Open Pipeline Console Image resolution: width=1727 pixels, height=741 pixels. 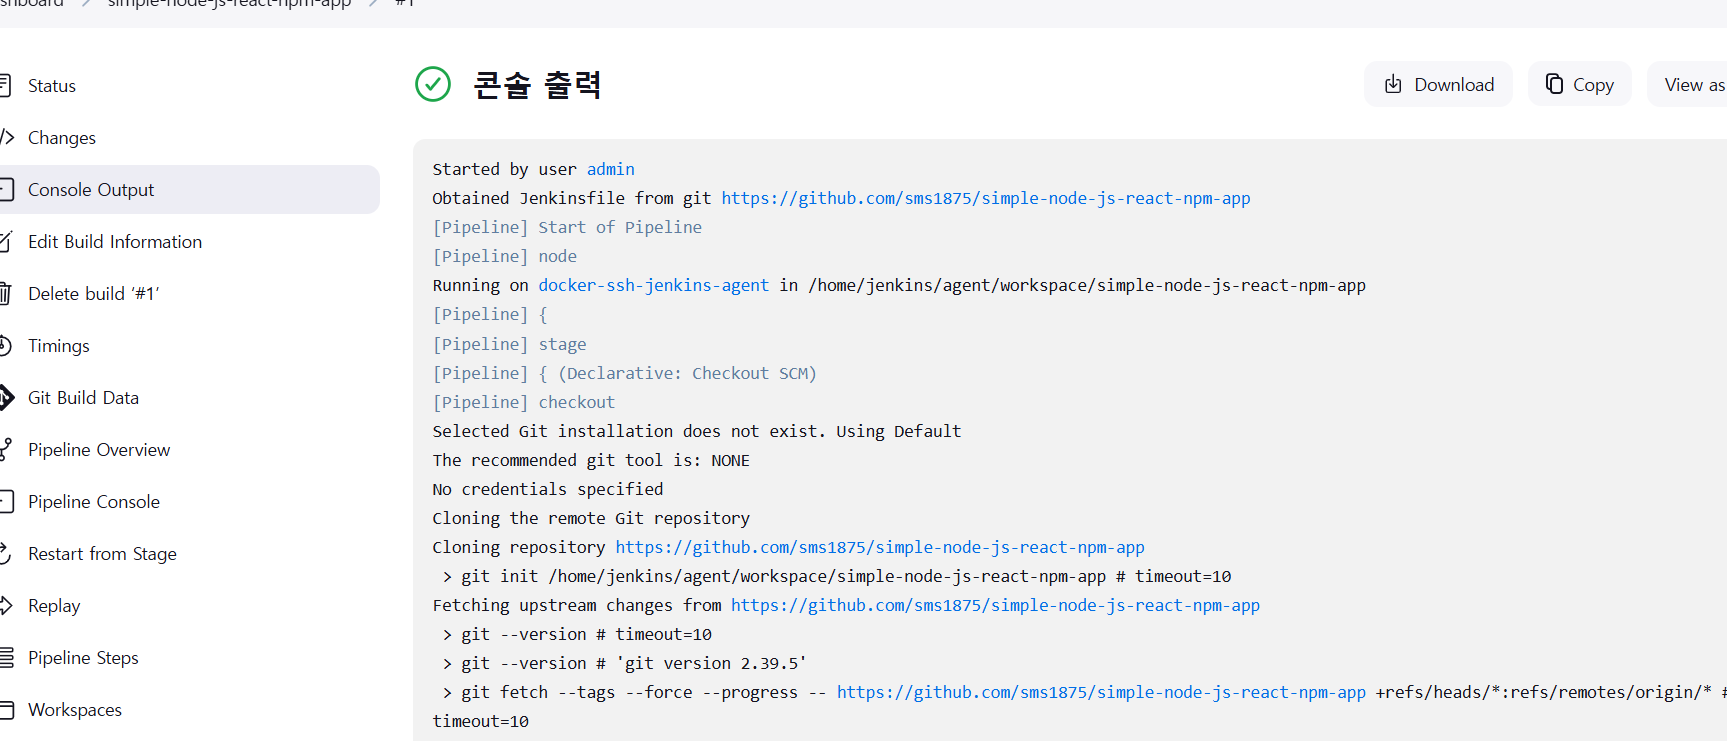coord(94,502)
